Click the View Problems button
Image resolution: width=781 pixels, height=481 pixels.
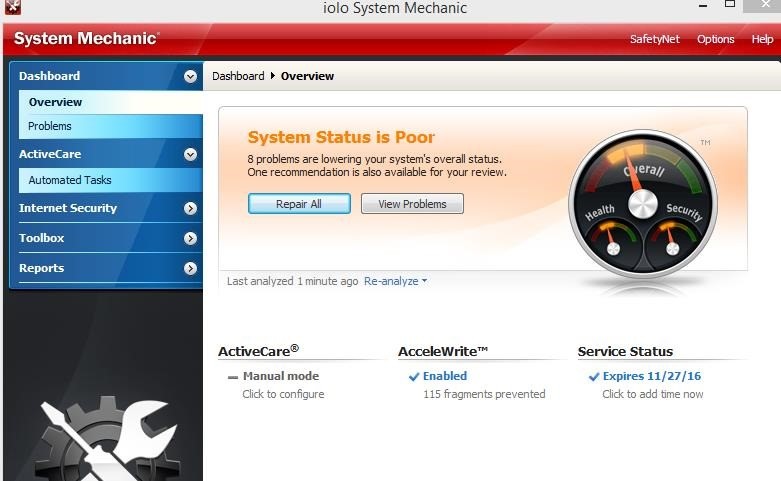[412, 204]
